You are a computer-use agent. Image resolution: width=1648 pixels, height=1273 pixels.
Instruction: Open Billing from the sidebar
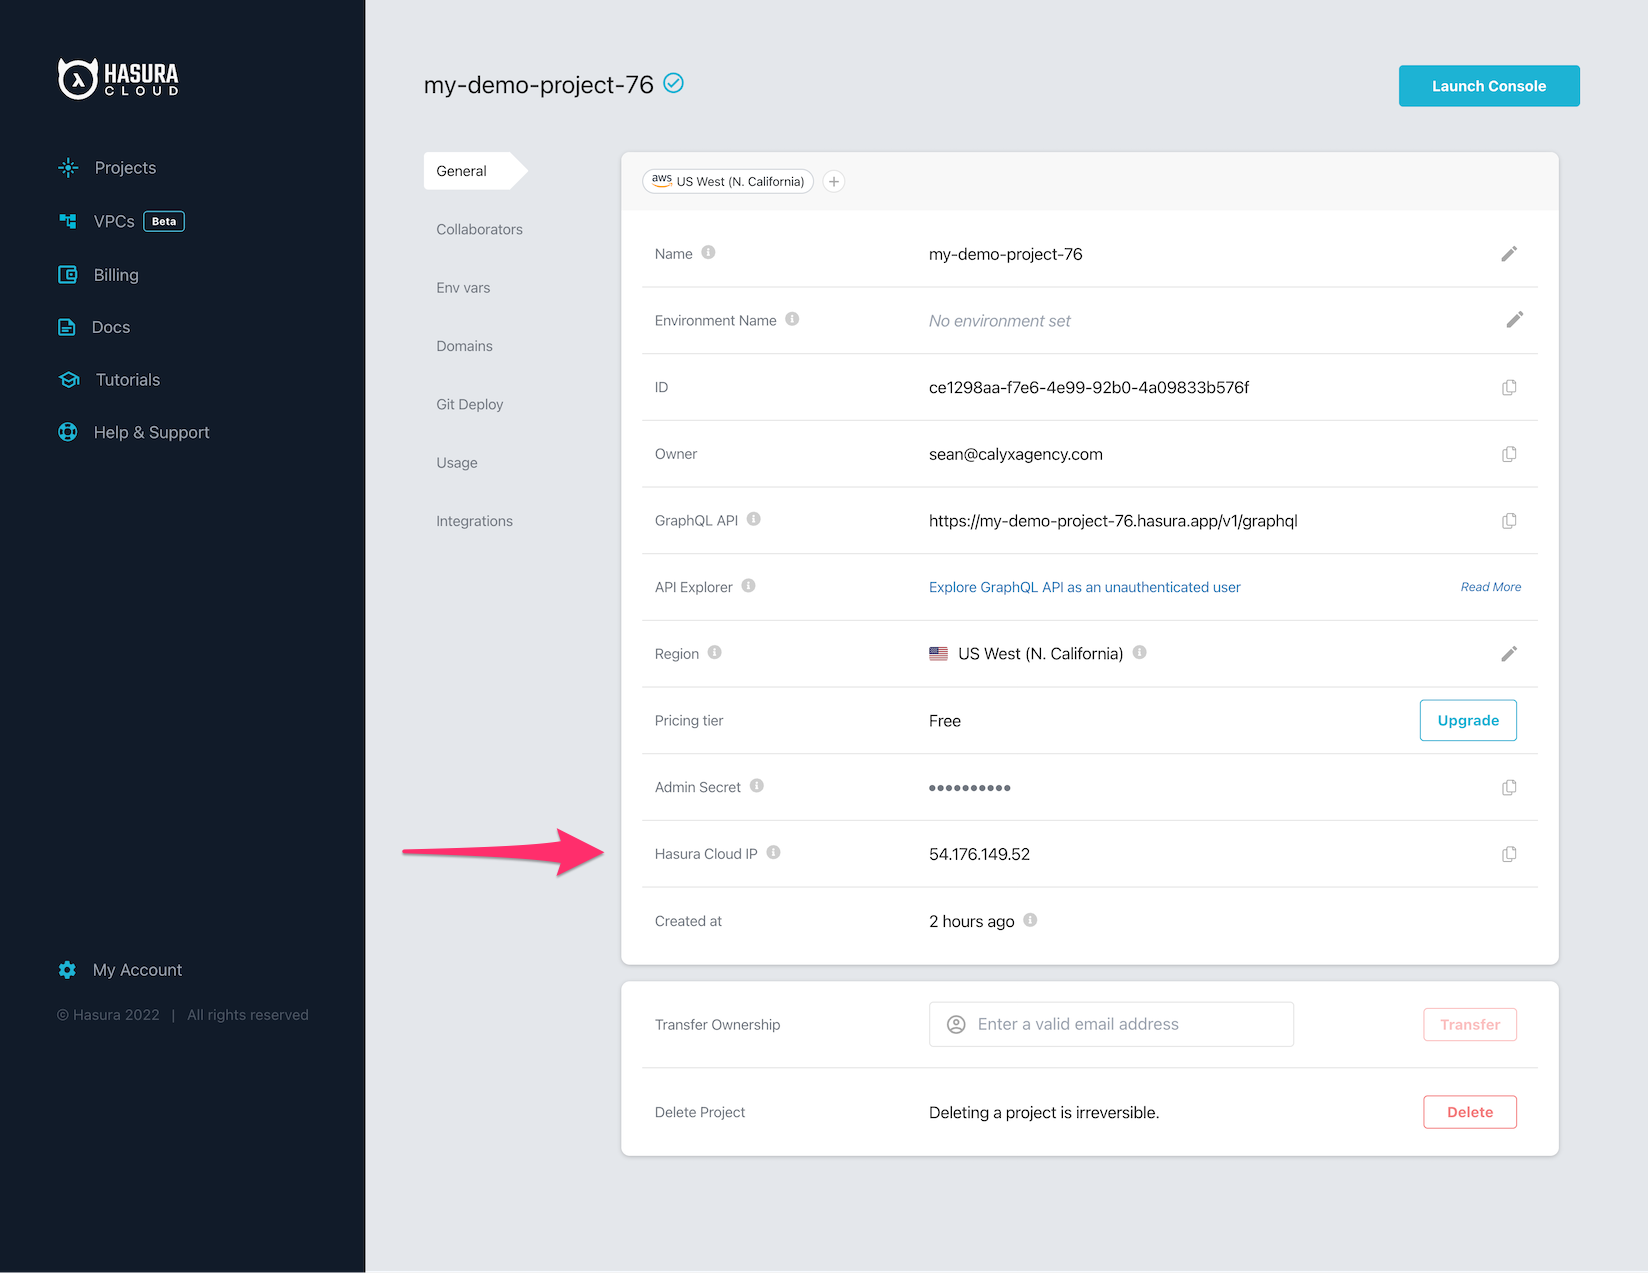click(x=115, y=275)
